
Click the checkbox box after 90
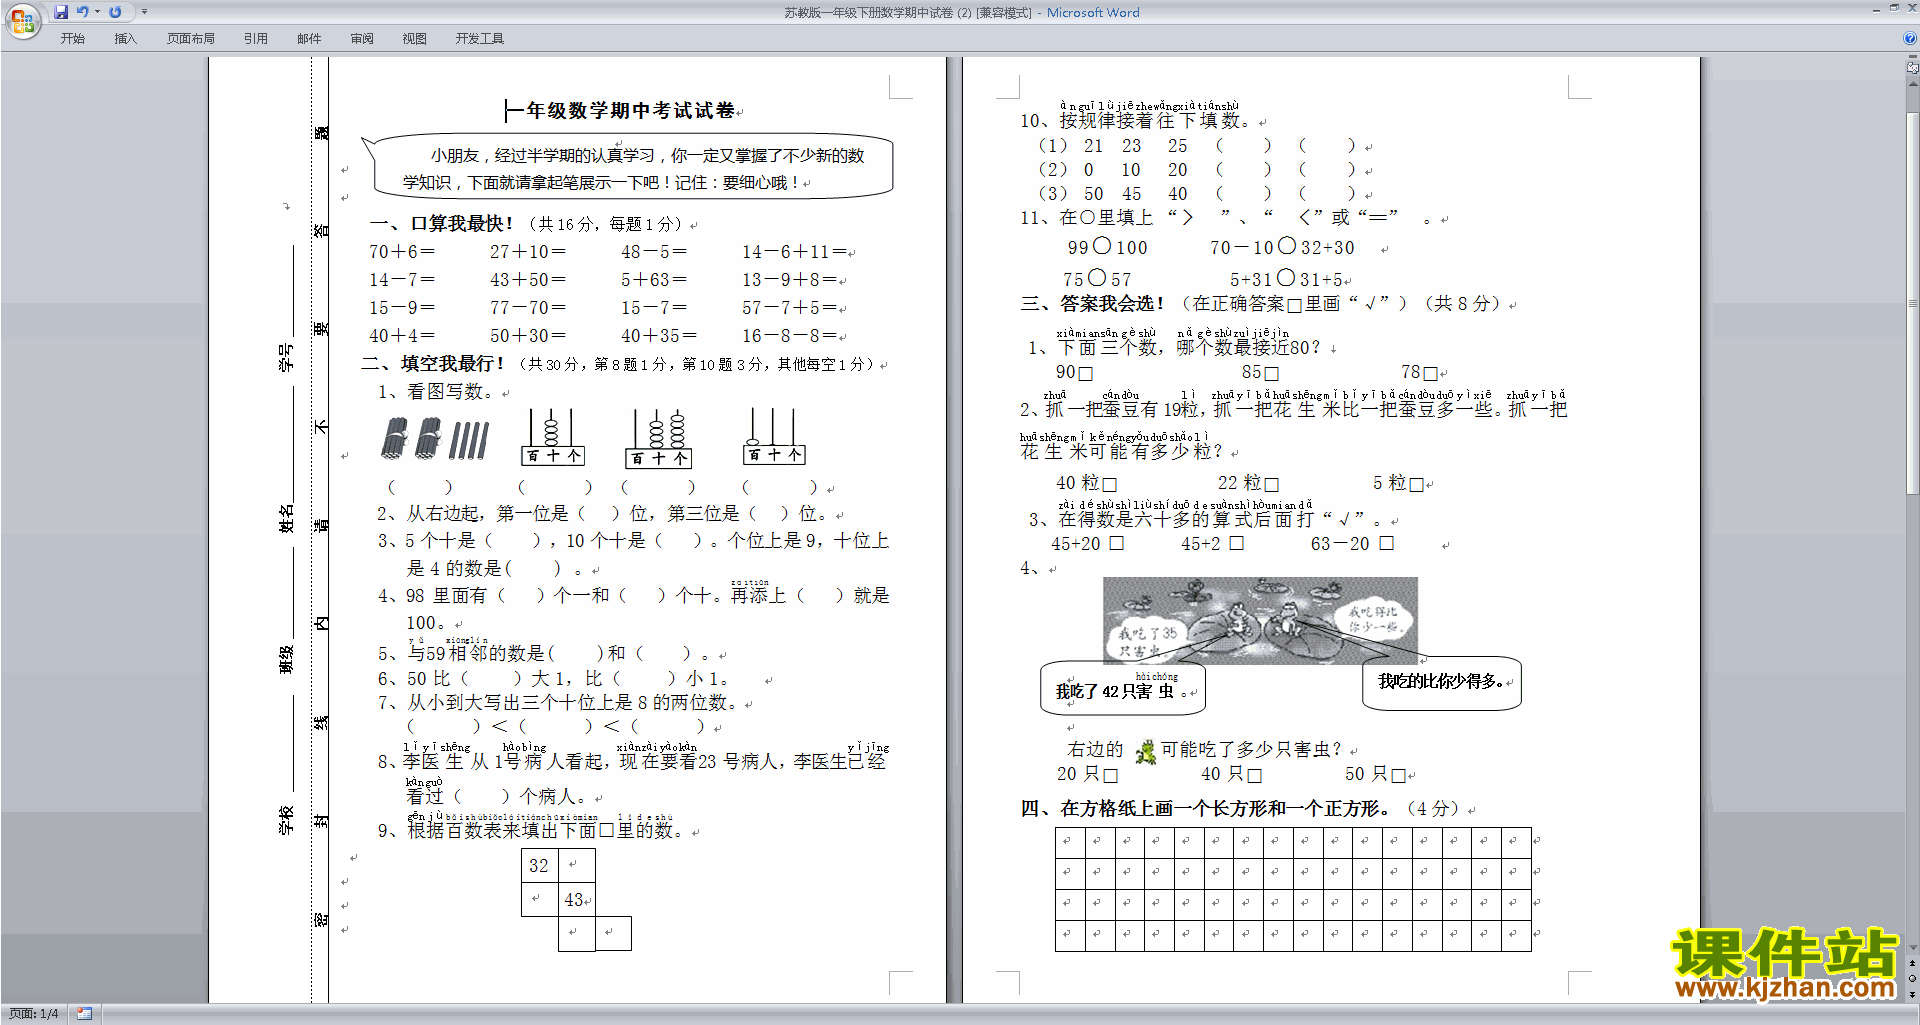(x=1086, y=374)
